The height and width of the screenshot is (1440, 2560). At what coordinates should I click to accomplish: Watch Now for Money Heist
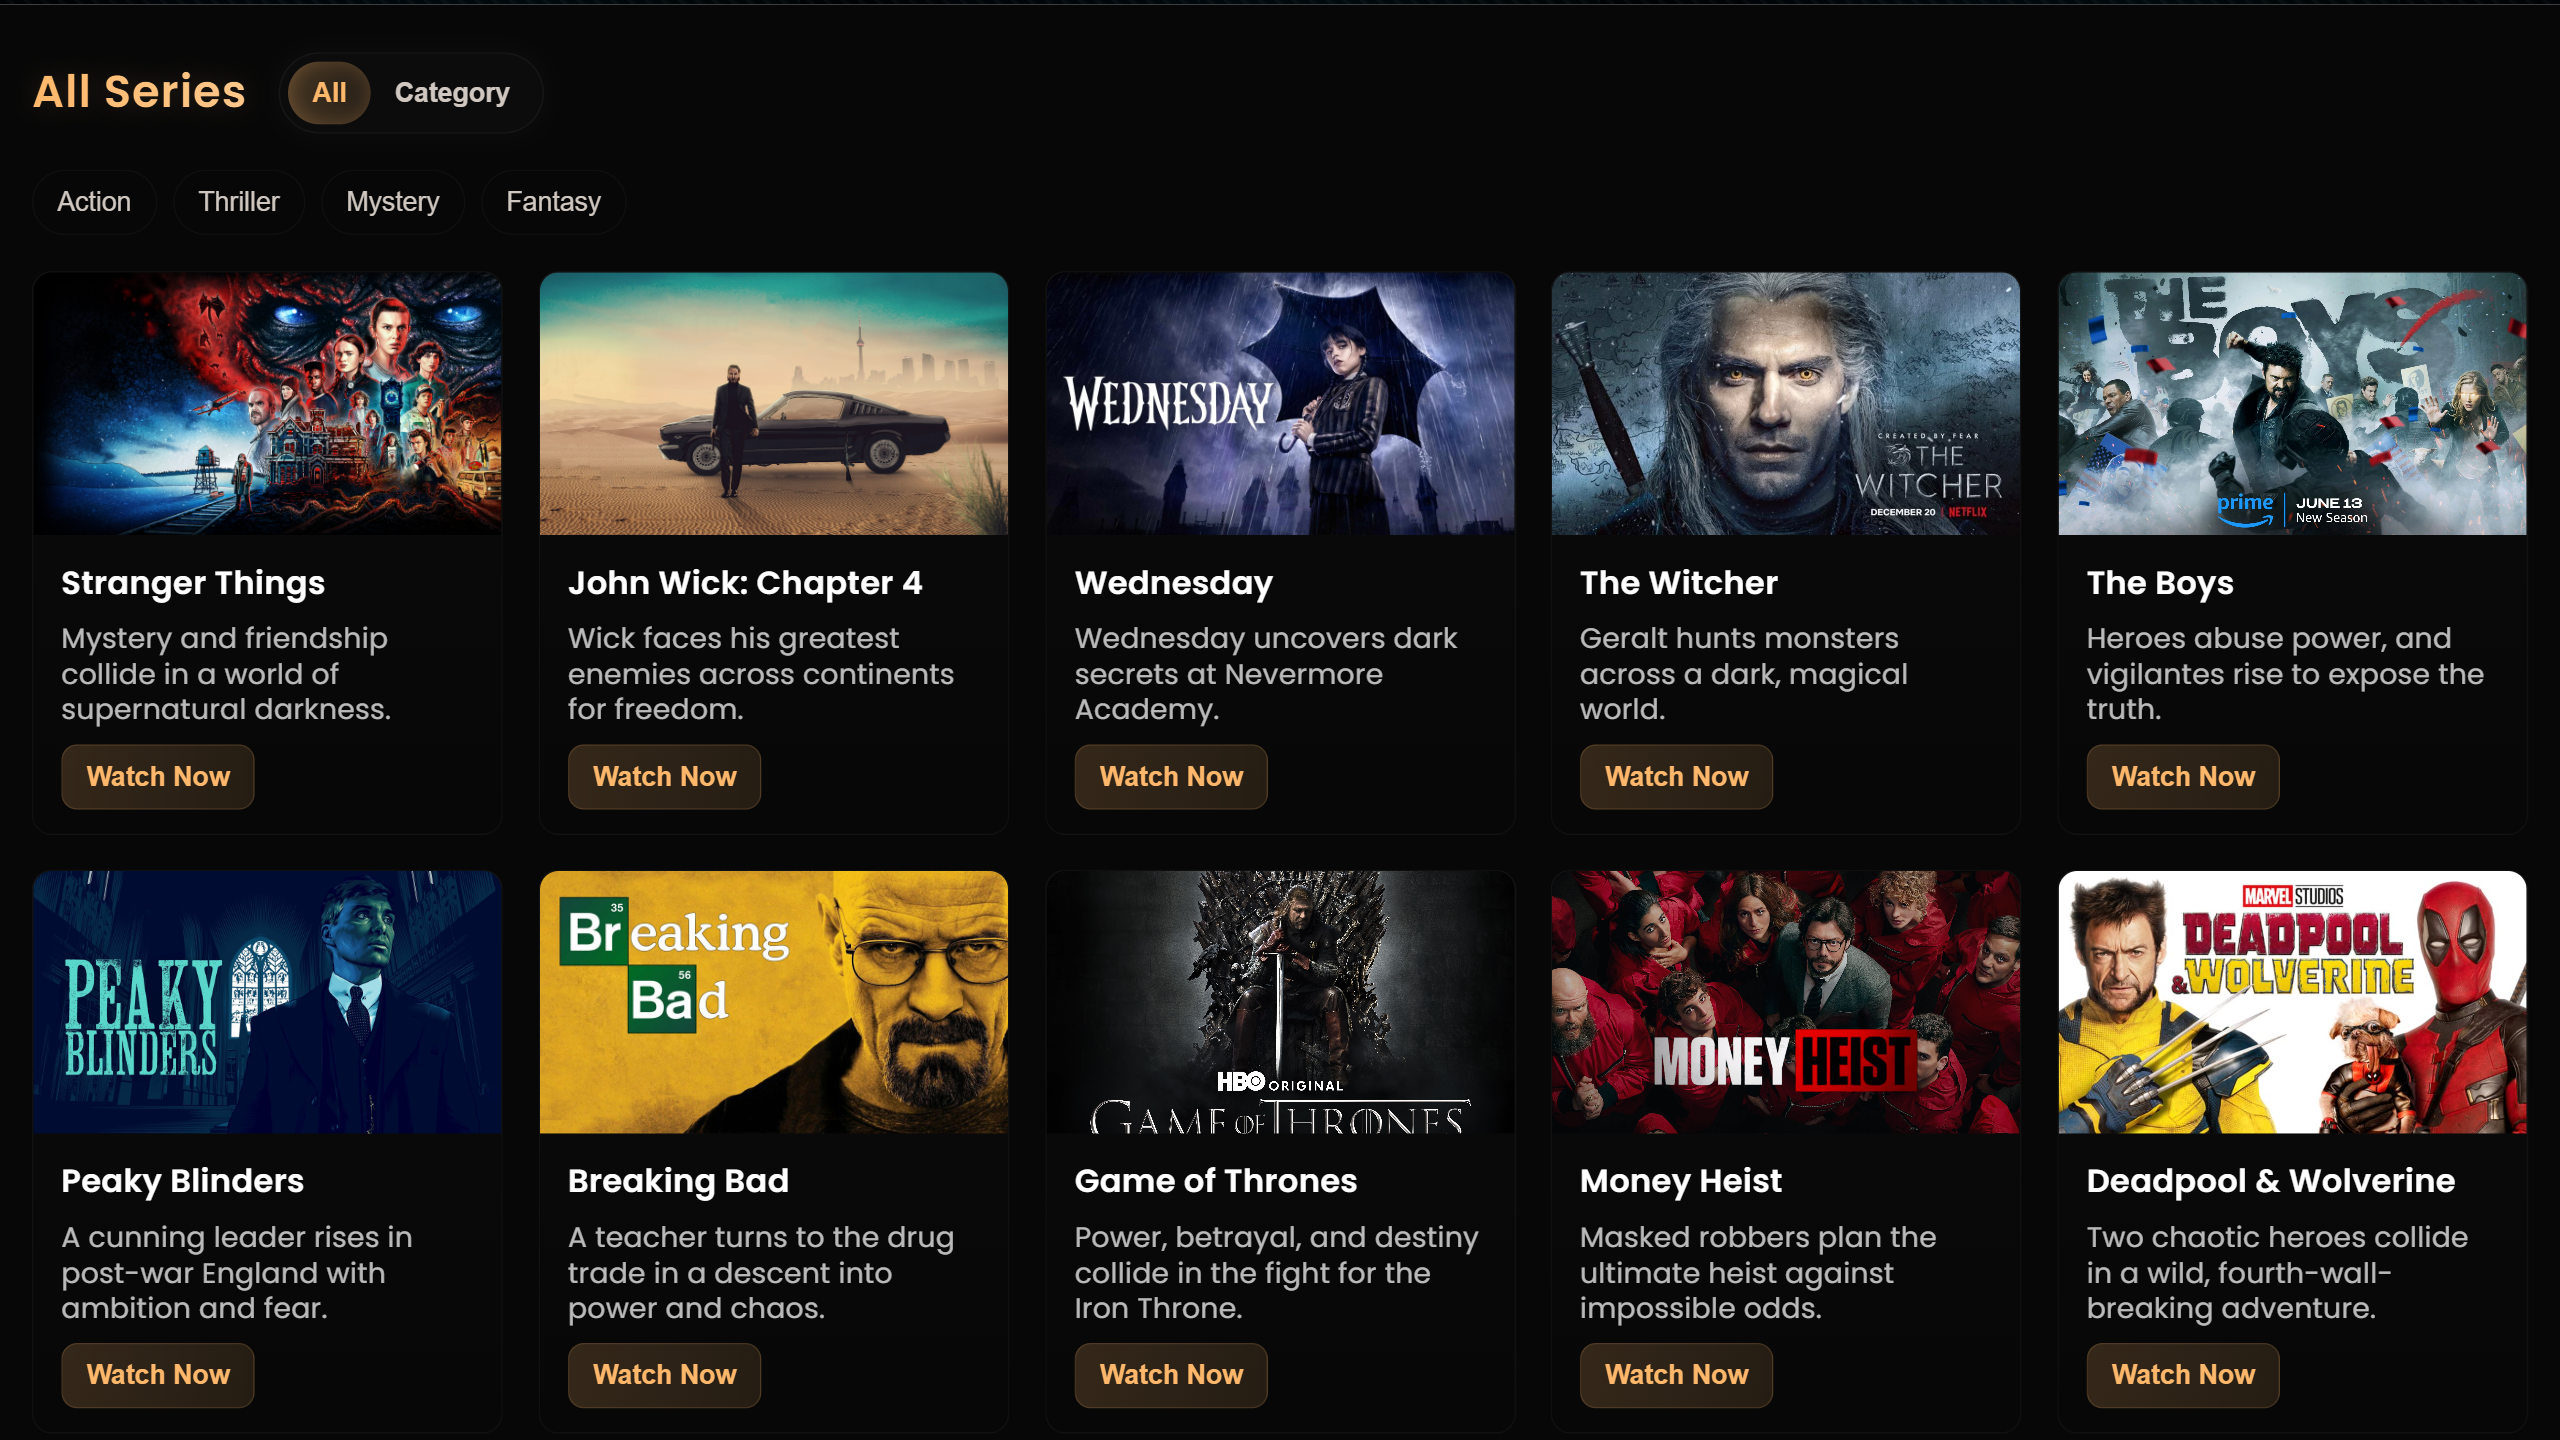pyautogui.click(x=1676, y=1375)
